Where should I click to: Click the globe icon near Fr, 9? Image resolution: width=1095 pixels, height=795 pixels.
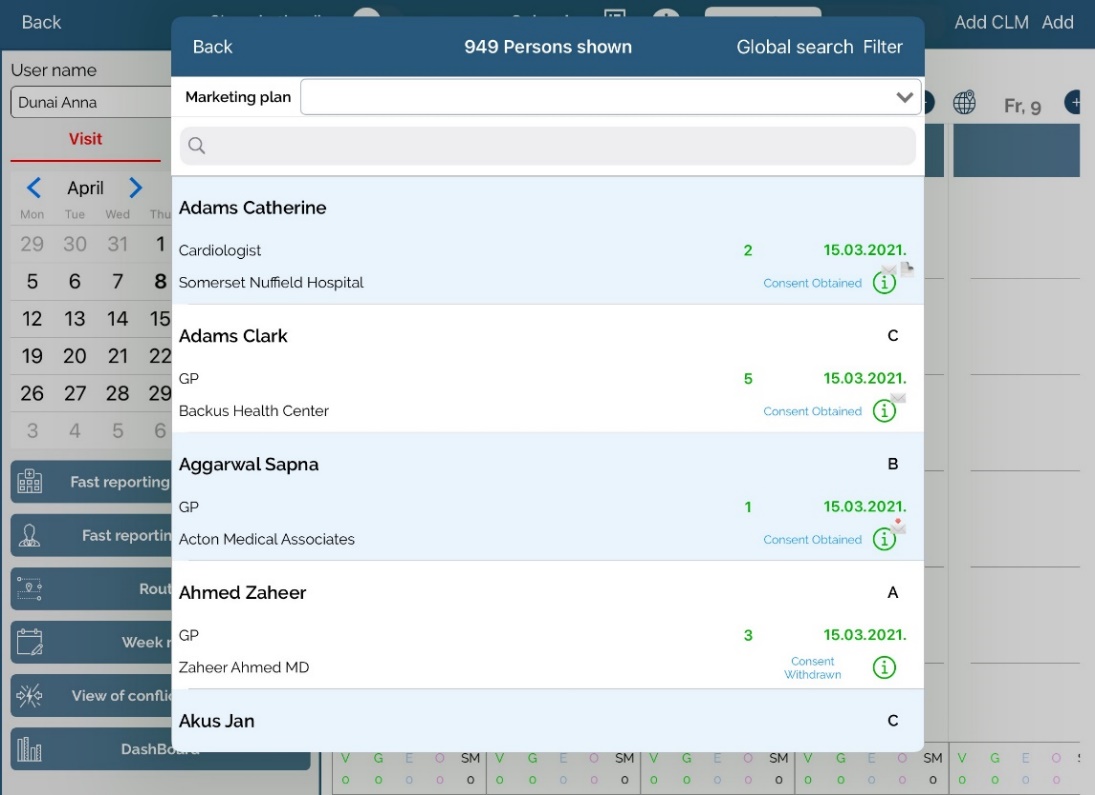[x=964, y=104]
